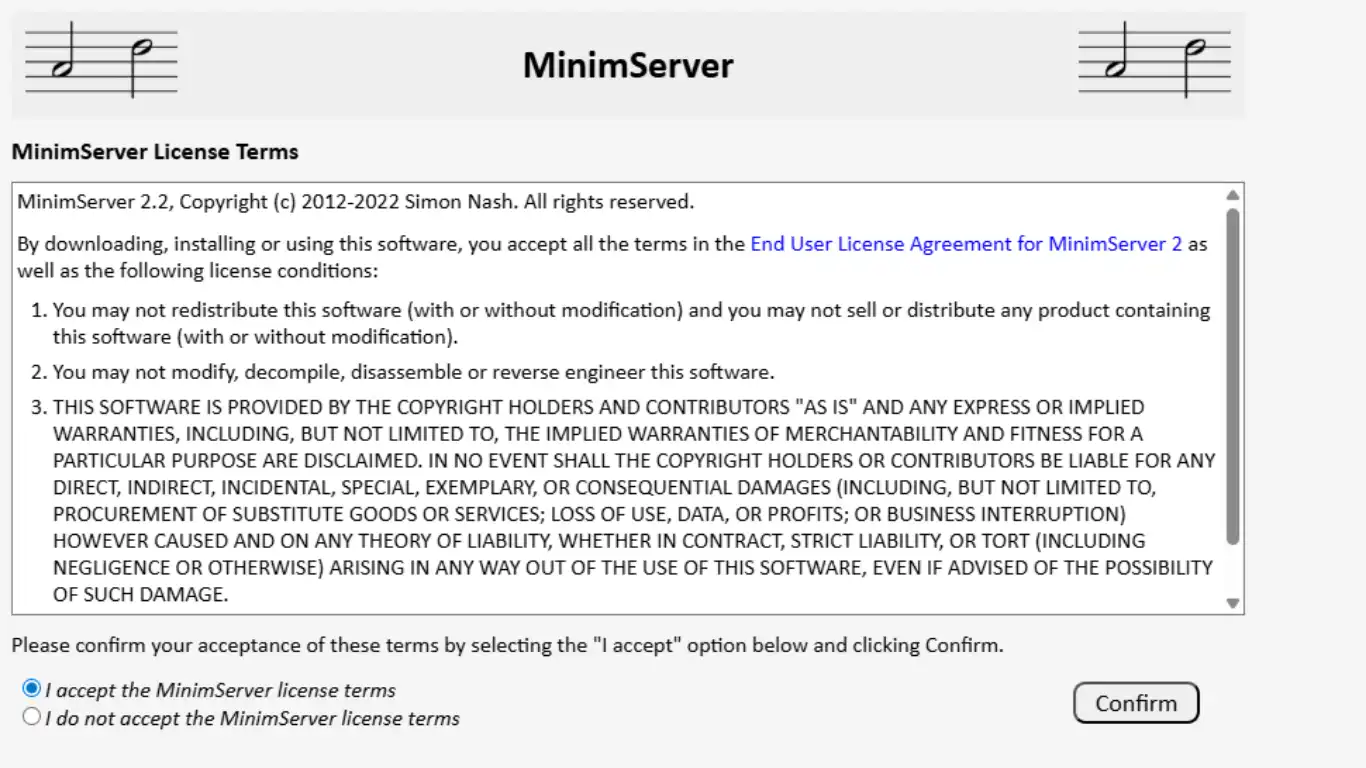The image size is (1366, 768).
Task: Click the 'I accept the MinimServer license terms' label
Action: [220, 690]
